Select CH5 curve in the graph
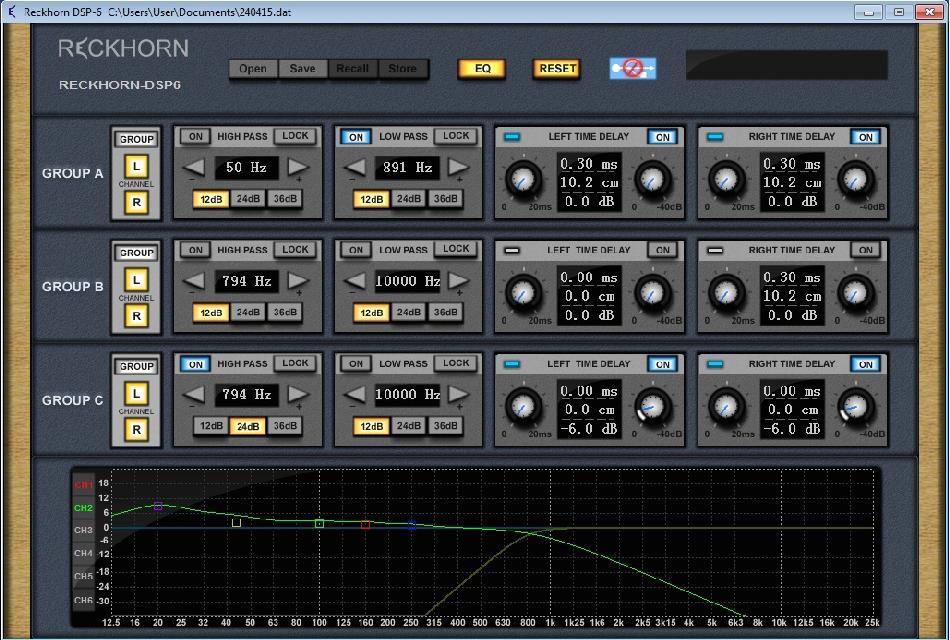The width and height of the screenshot is (950, 640). click(84, 576)
